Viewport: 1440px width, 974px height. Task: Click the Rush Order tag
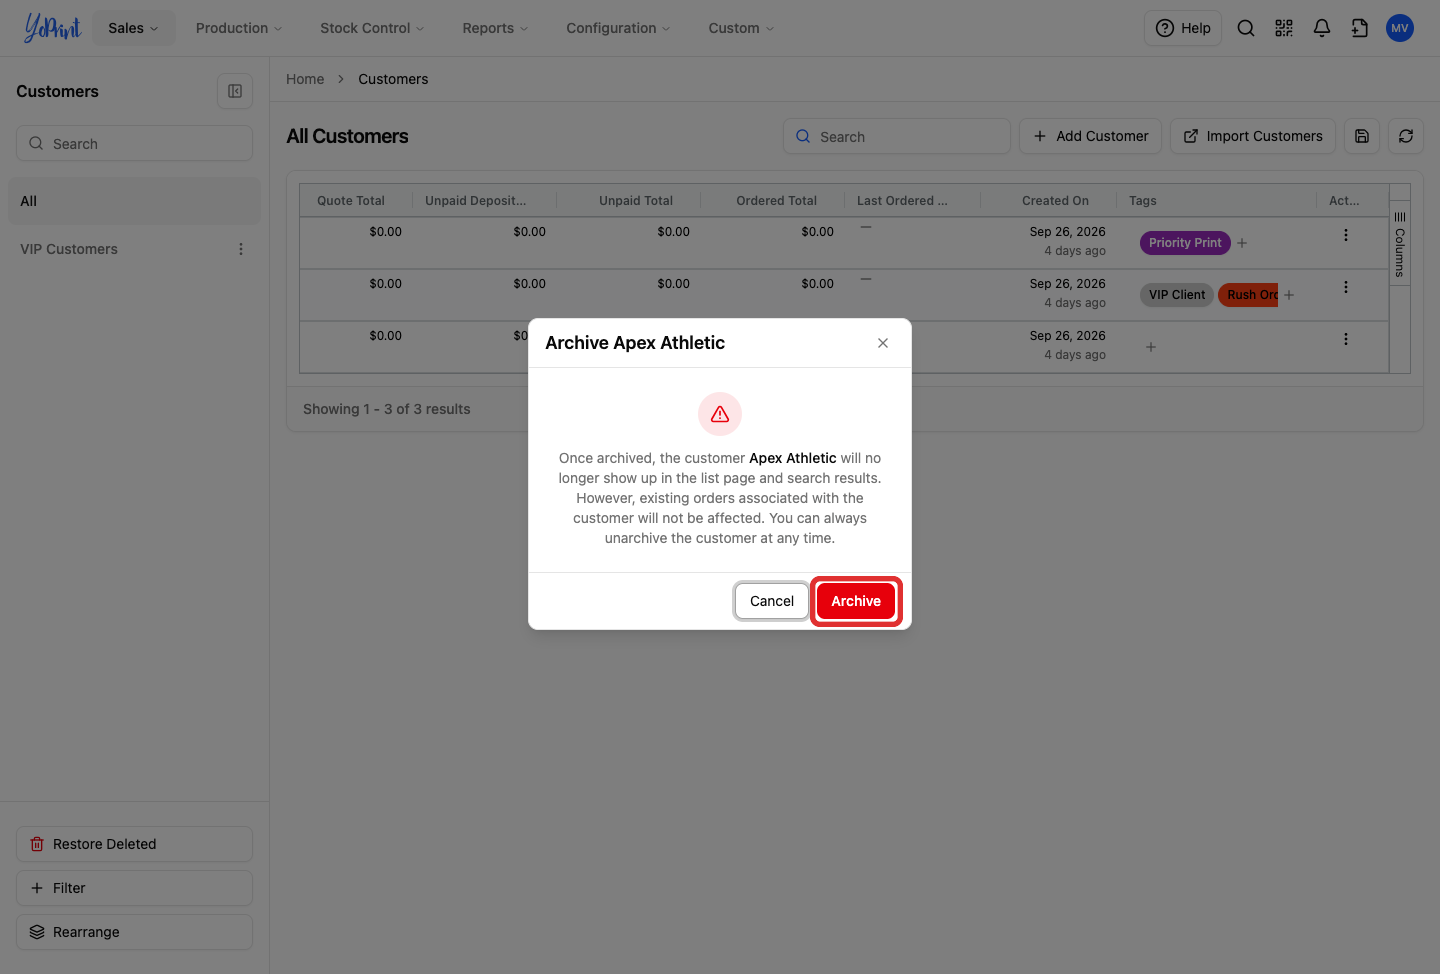(x=1248, y=295)
